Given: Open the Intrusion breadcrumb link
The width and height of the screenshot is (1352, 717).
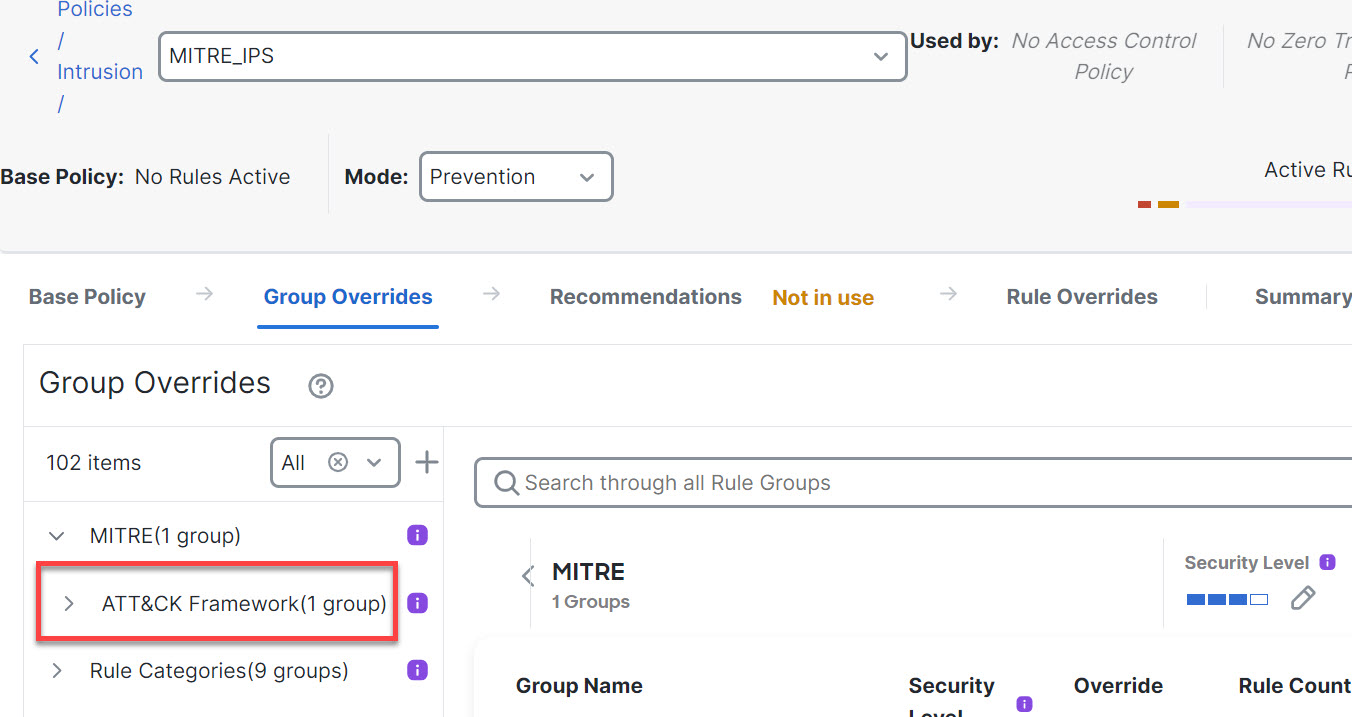Looking at the screenshot, I should (100, 72).
